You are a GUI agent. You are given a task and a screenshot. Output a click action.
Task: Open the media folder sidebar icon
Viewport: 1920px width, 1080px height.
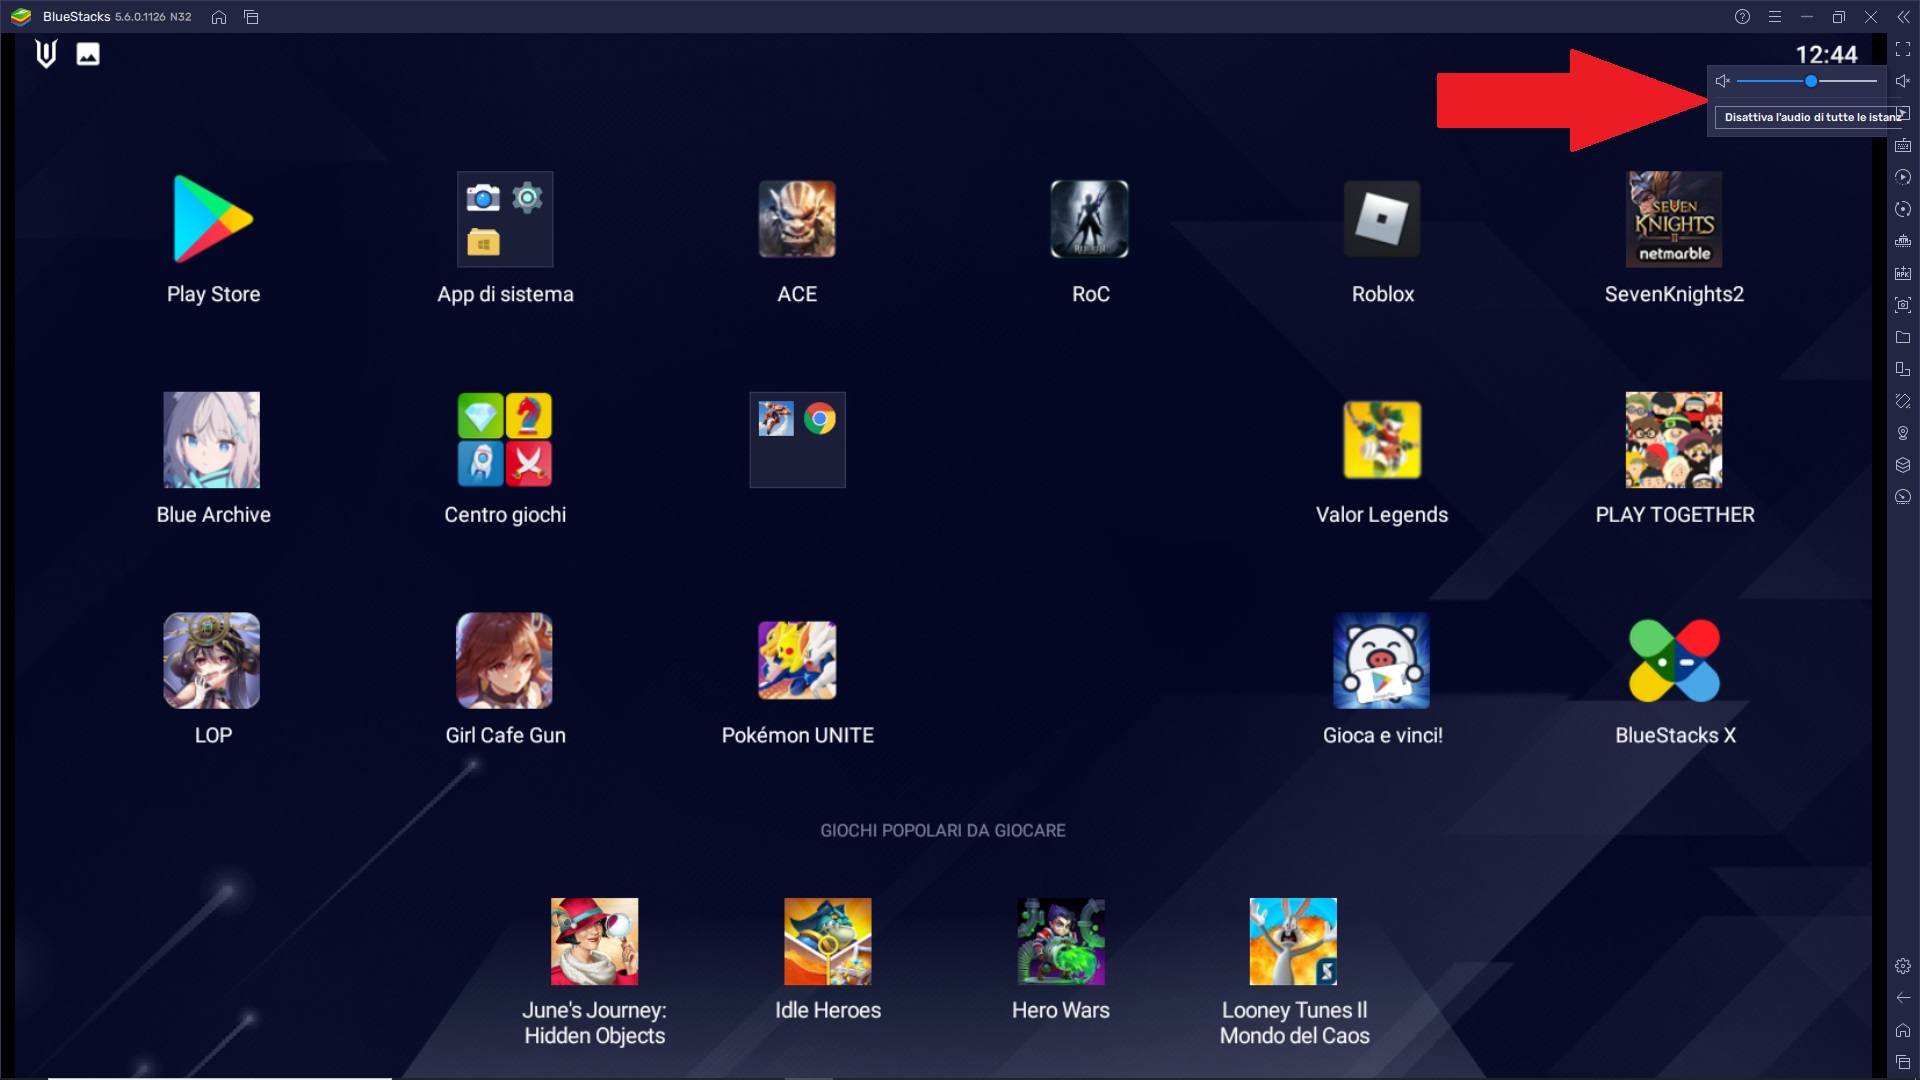(1903, 337)
